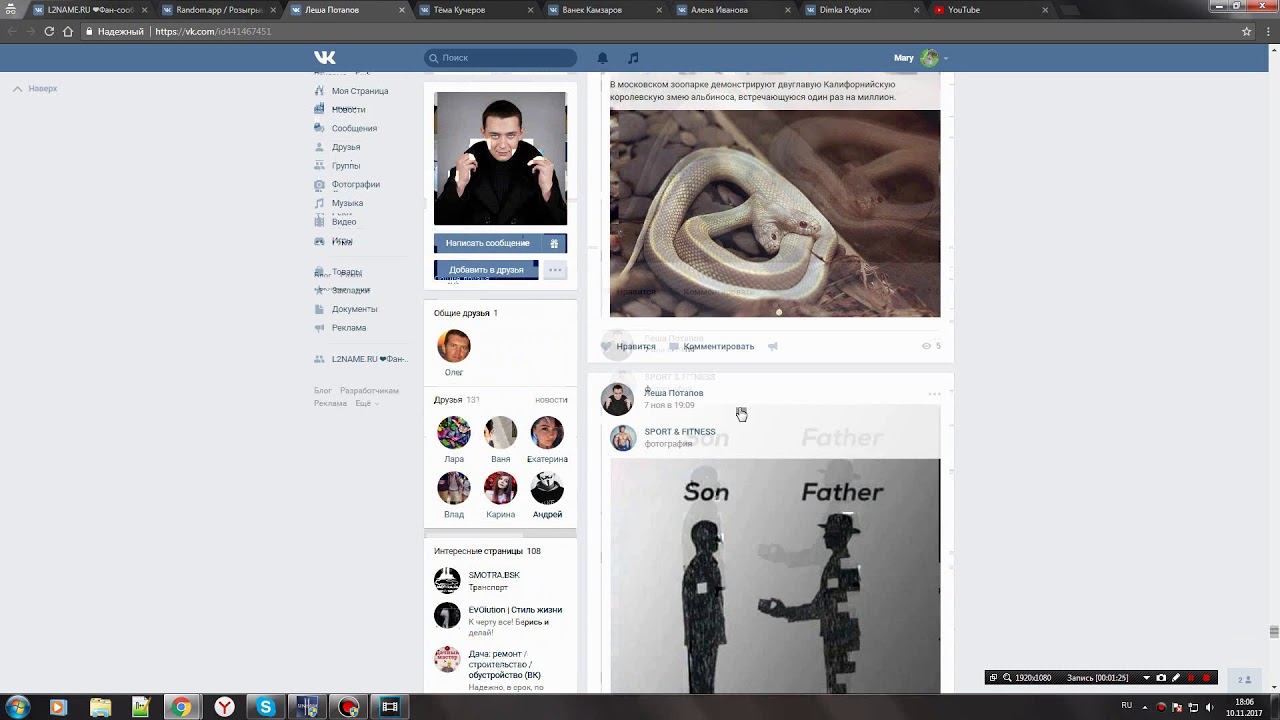Open VK notifications bell
This screenshot has width=1280, height=720.
coord(603,58)
